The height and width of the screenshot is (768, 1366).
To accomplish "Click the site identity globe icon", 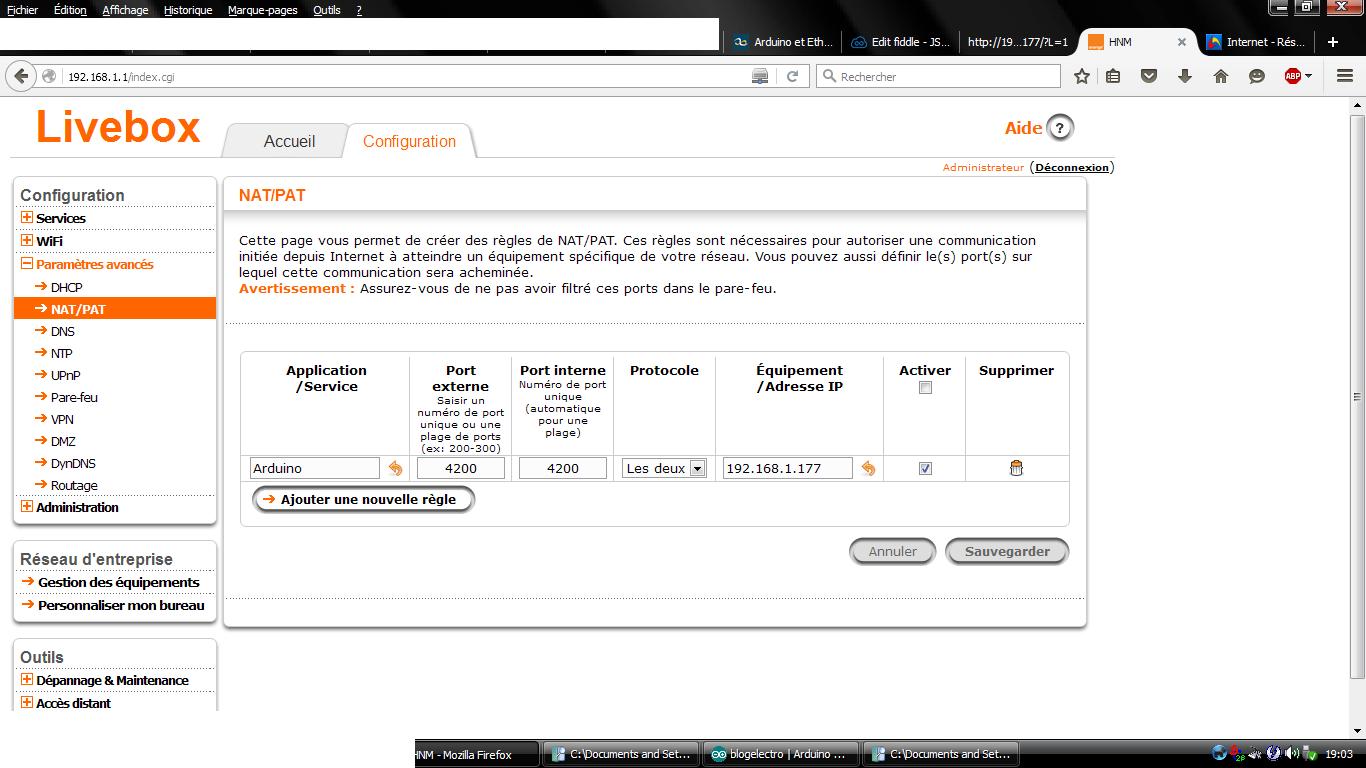I will pyautogui.click(x=49, y=76).
